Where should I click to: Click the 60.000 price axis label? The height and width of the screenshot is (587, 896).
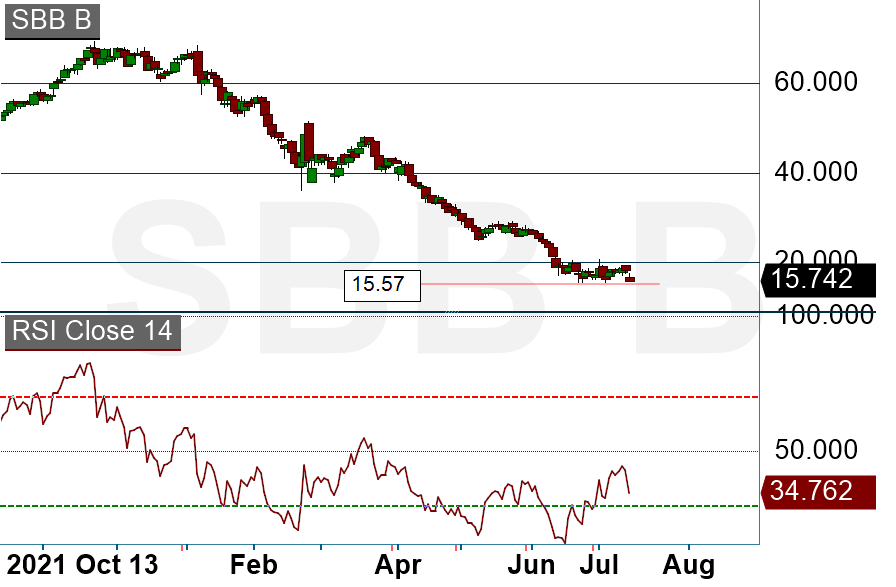[815, 82]
